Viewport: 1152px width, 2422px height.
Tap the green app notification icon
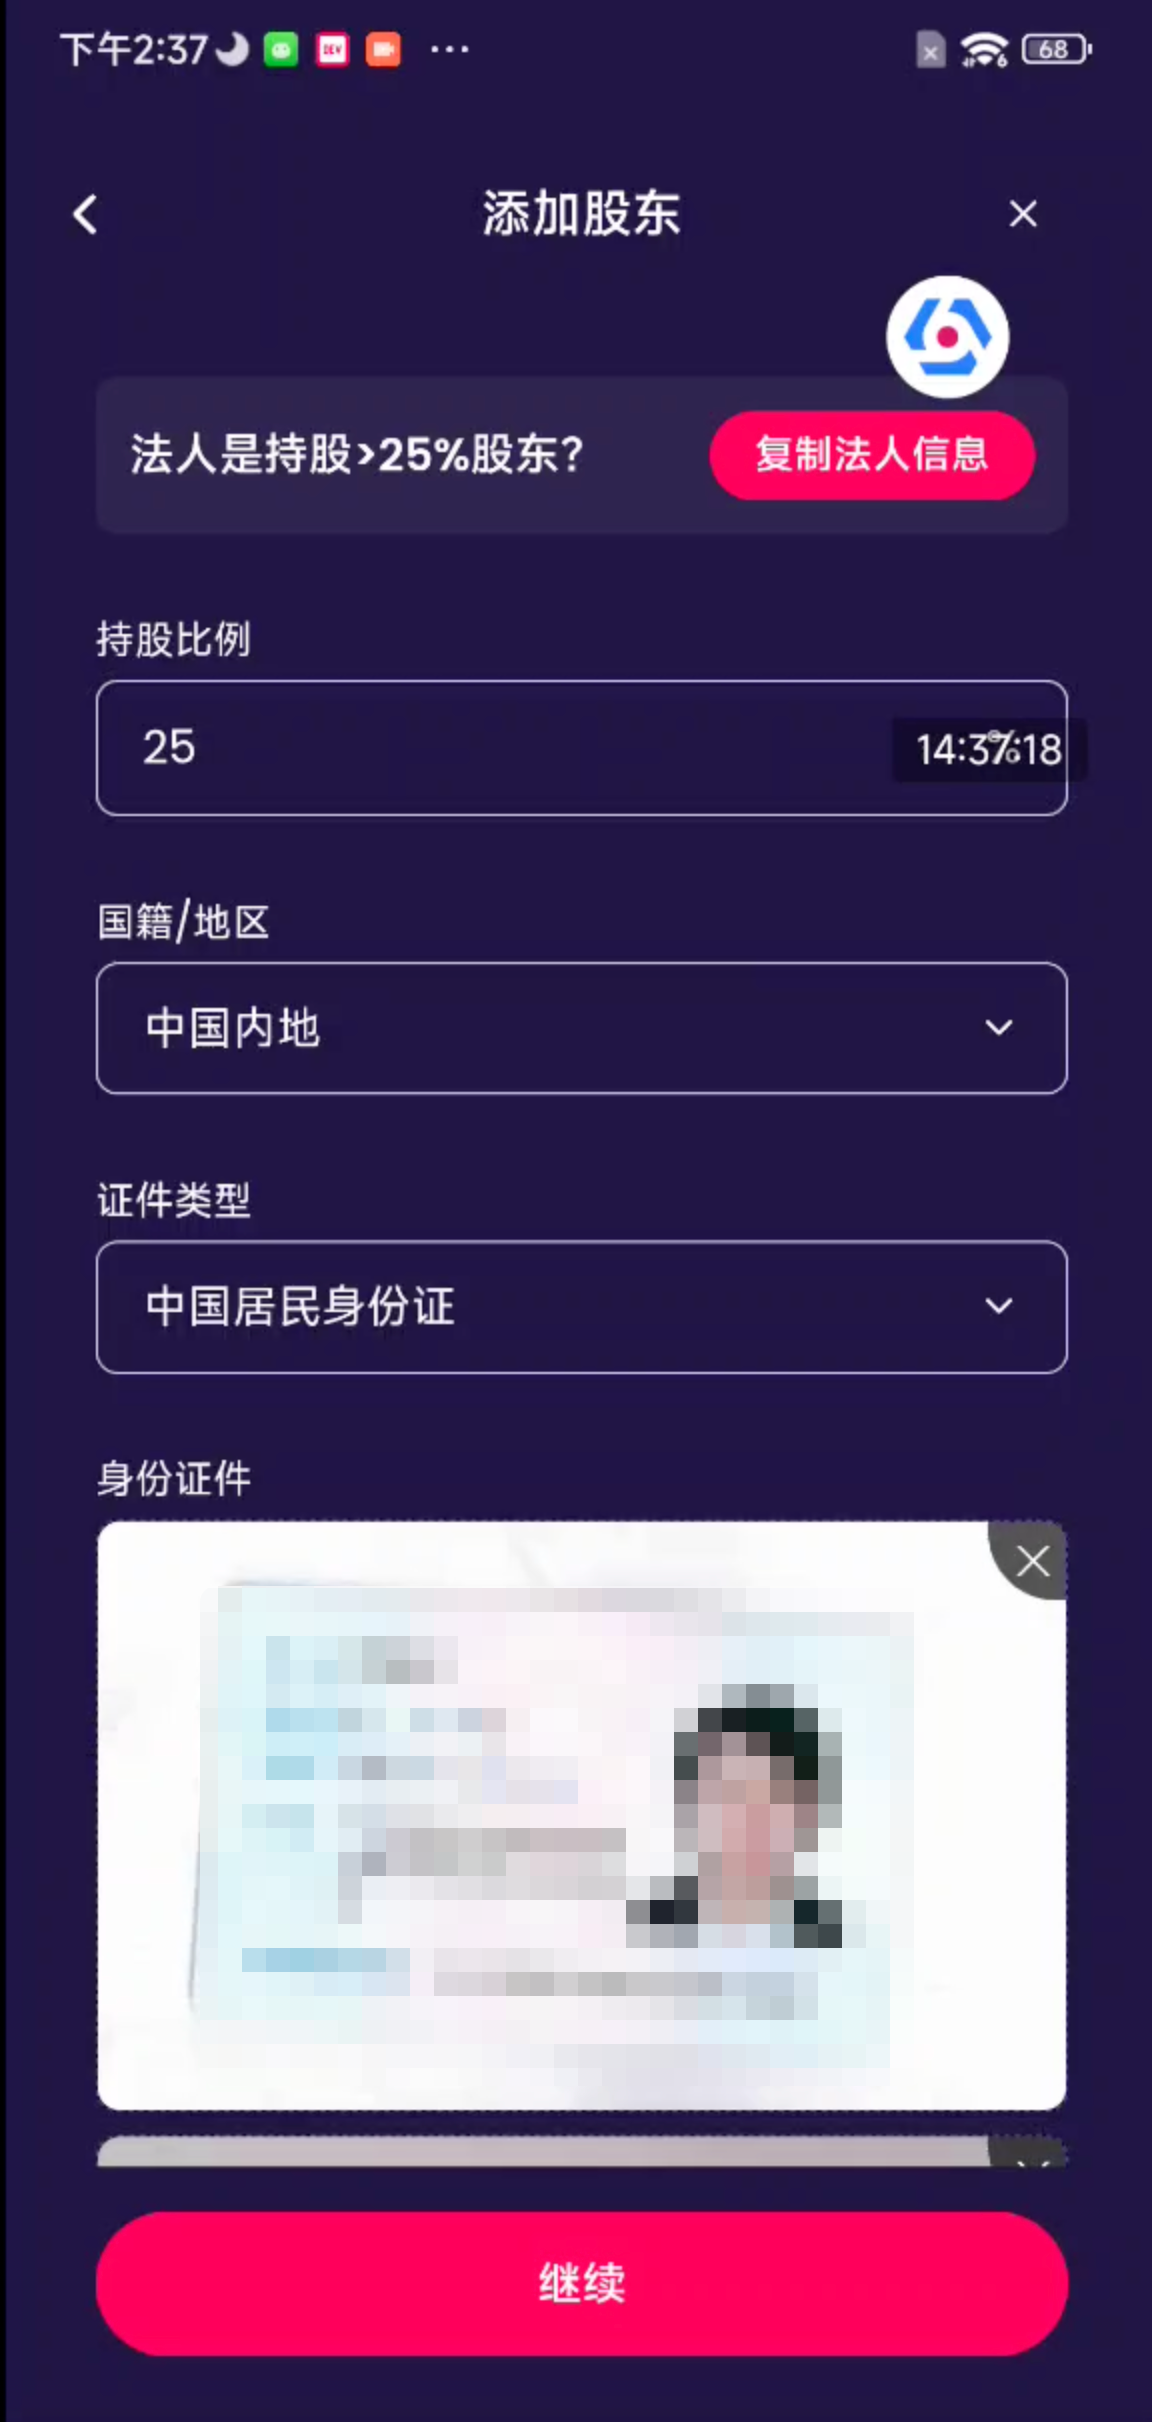(281, 49)
